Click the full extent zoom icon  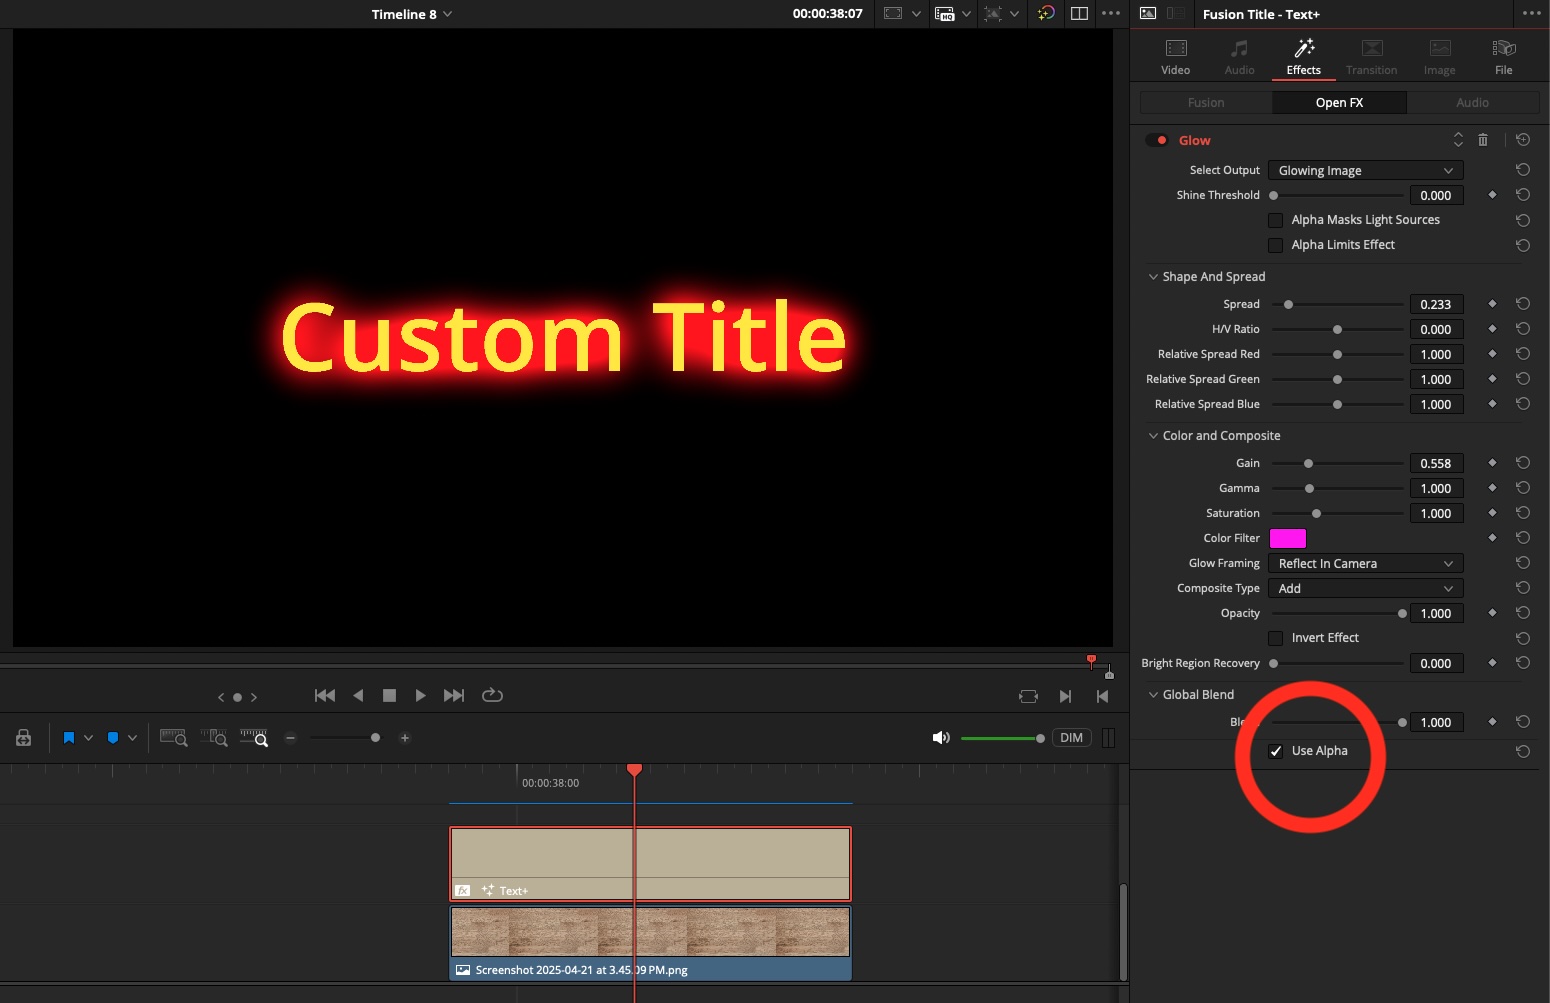click(x=174, y=738)
